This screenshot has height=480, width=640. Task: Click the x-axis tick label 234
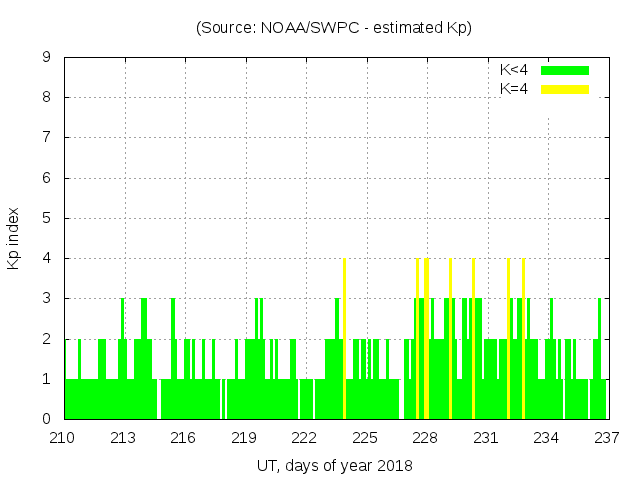pos(546,438)
